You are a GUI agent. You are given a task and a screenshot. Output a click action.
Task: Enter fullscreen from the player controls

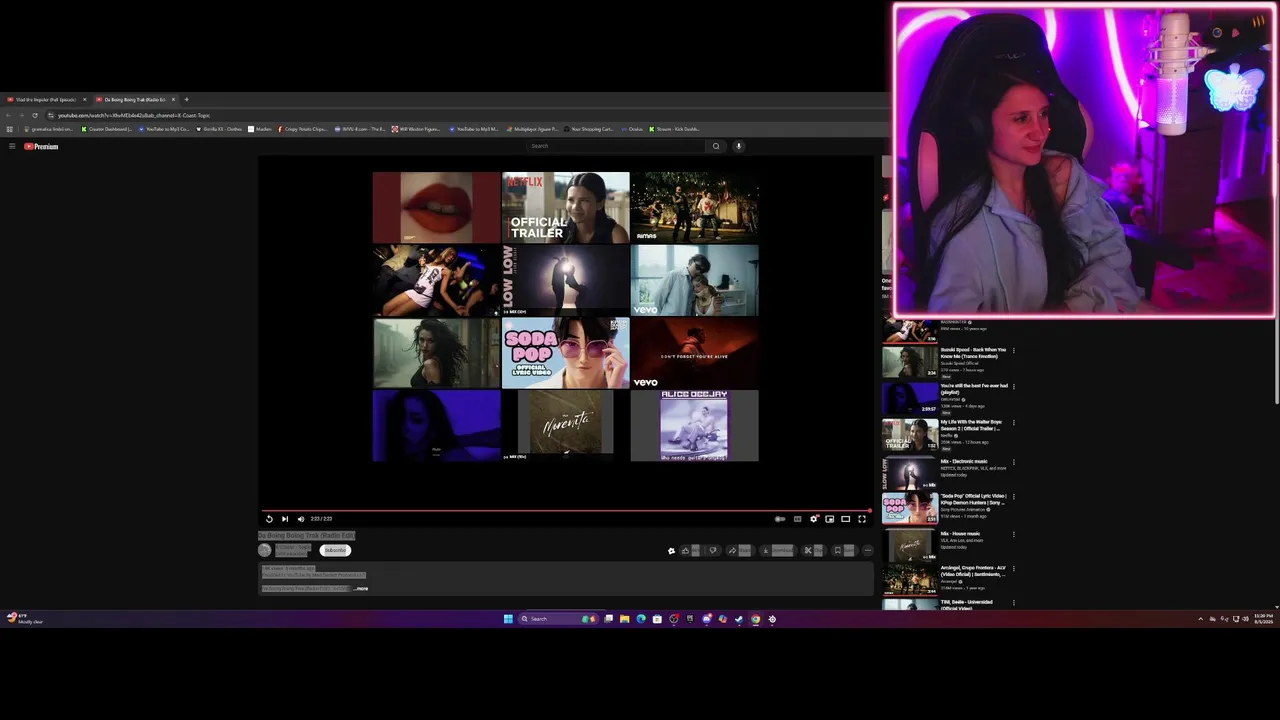862,519
